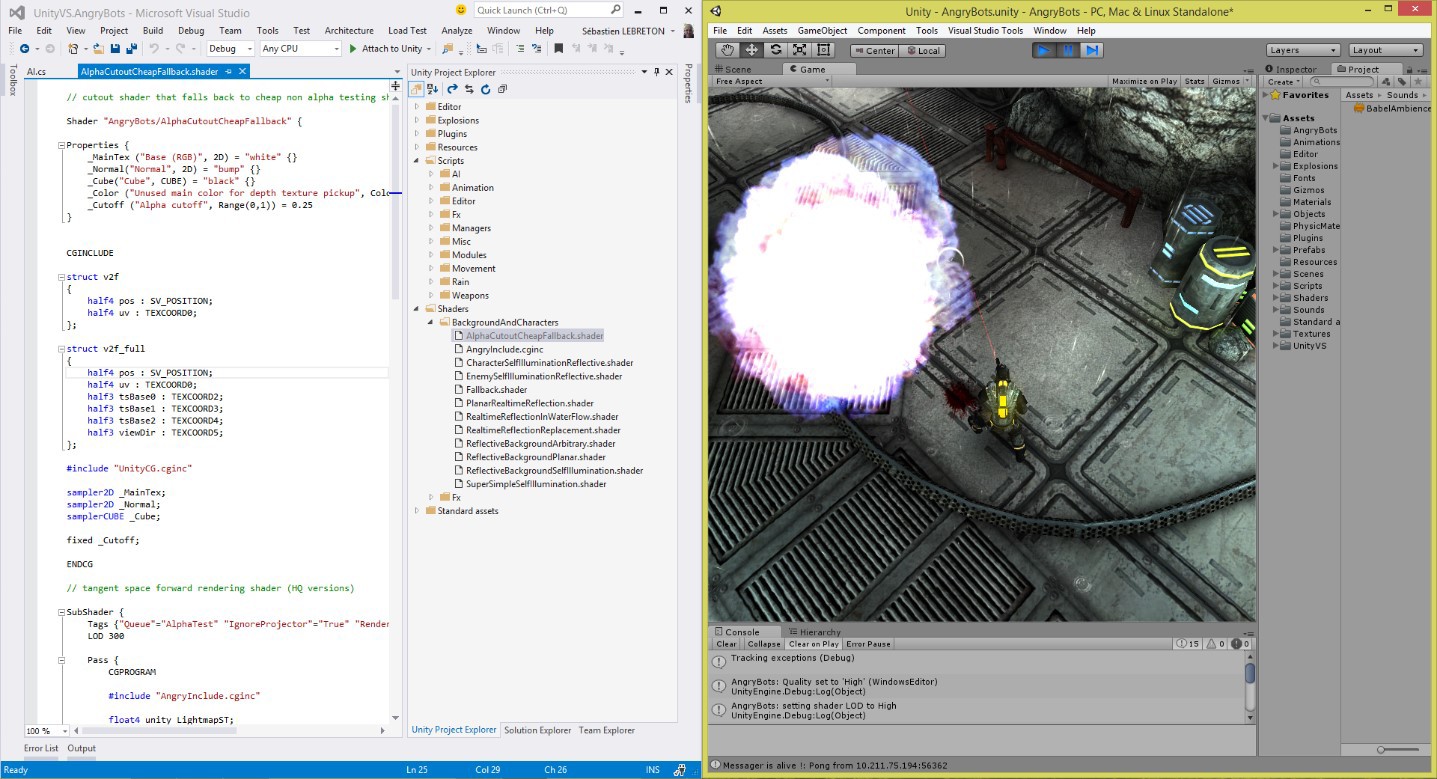Click Clear button in Unity Console

point(727,644)
